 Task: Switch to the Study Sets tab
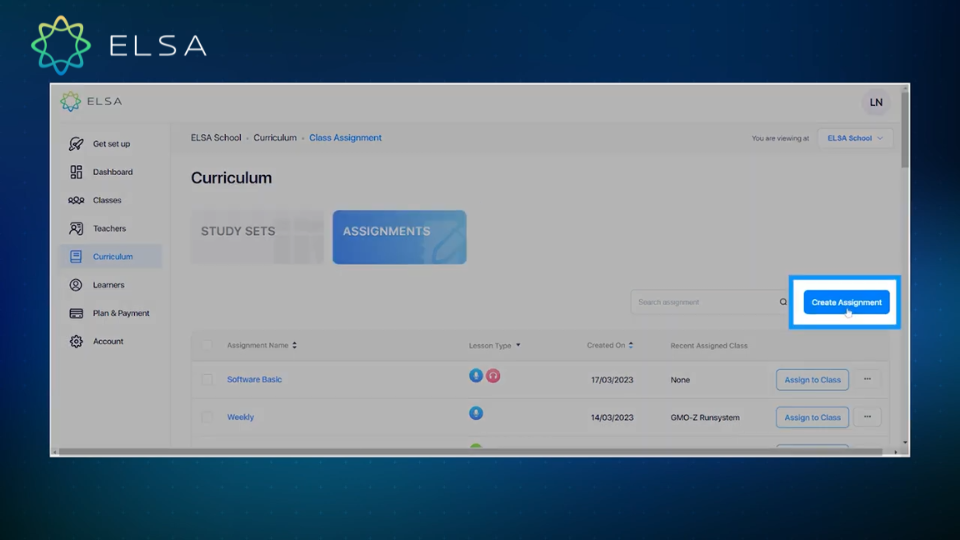pos(258,237)
